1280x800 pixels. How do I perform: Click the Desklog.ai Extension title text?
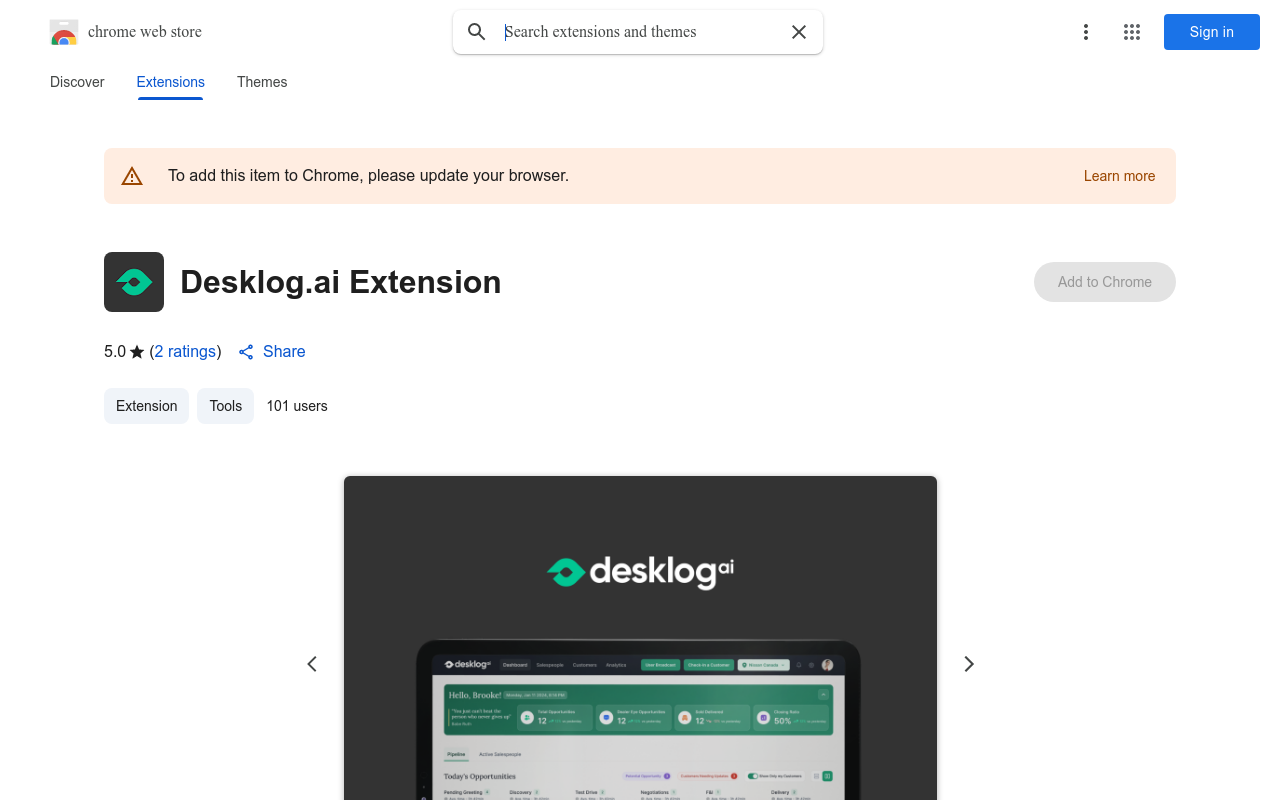click(x=341, y=282)
